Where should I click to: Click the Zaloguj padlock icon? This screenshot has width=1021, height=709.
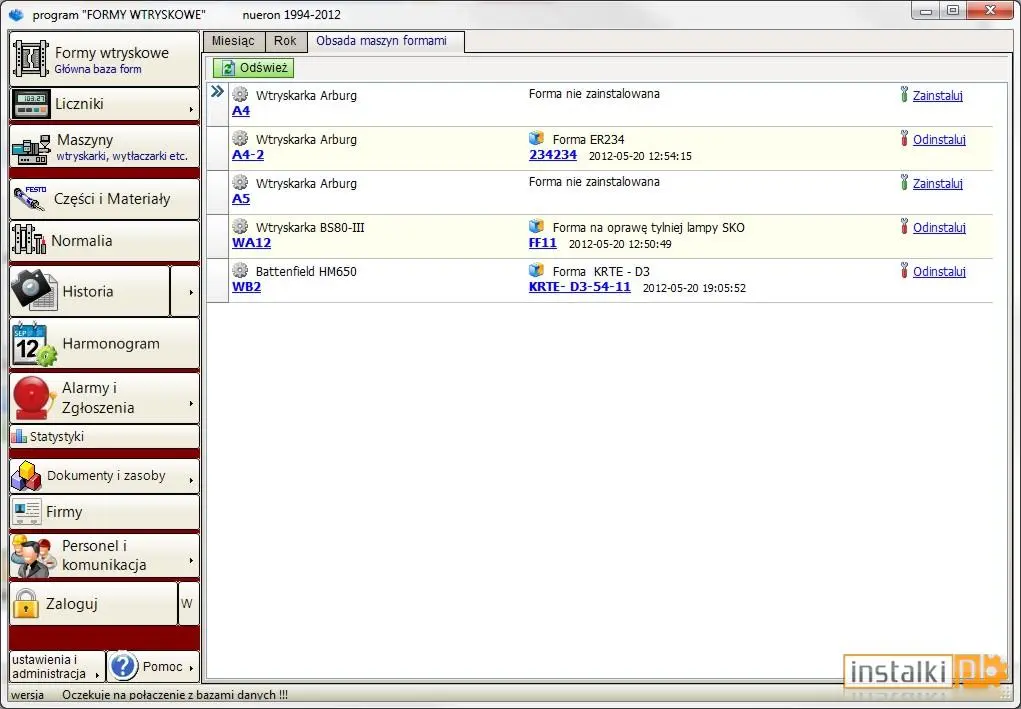[26, 604]
